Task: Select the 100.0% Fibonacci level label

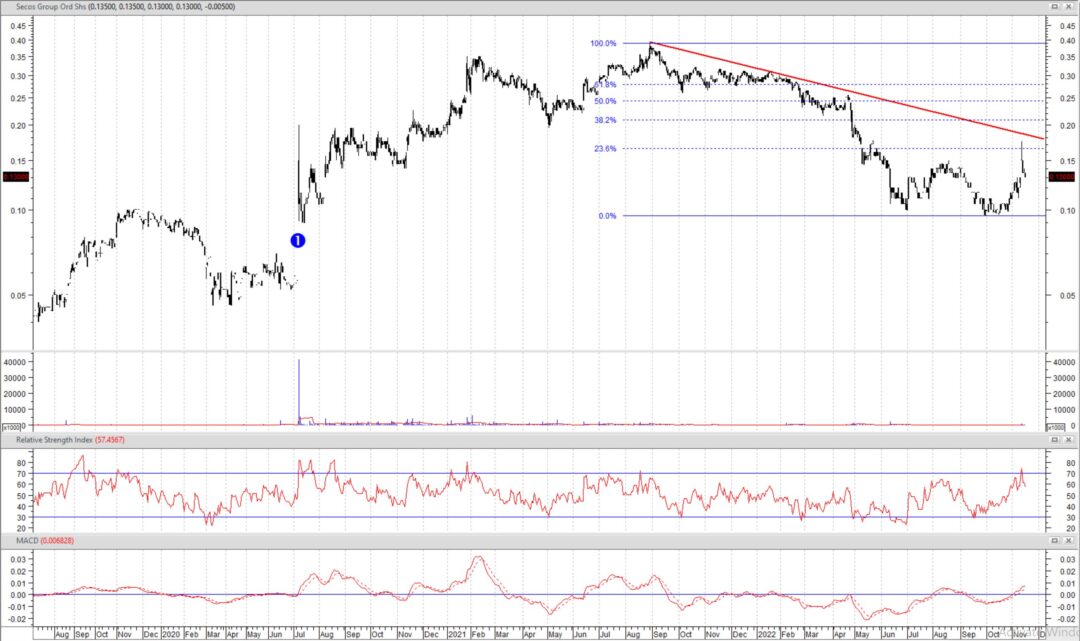Action: click(603, 43)
